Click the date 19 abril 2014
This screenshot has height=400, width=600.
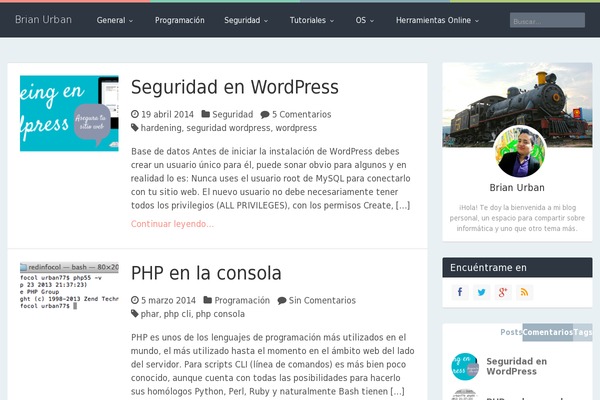coord(167,114)
